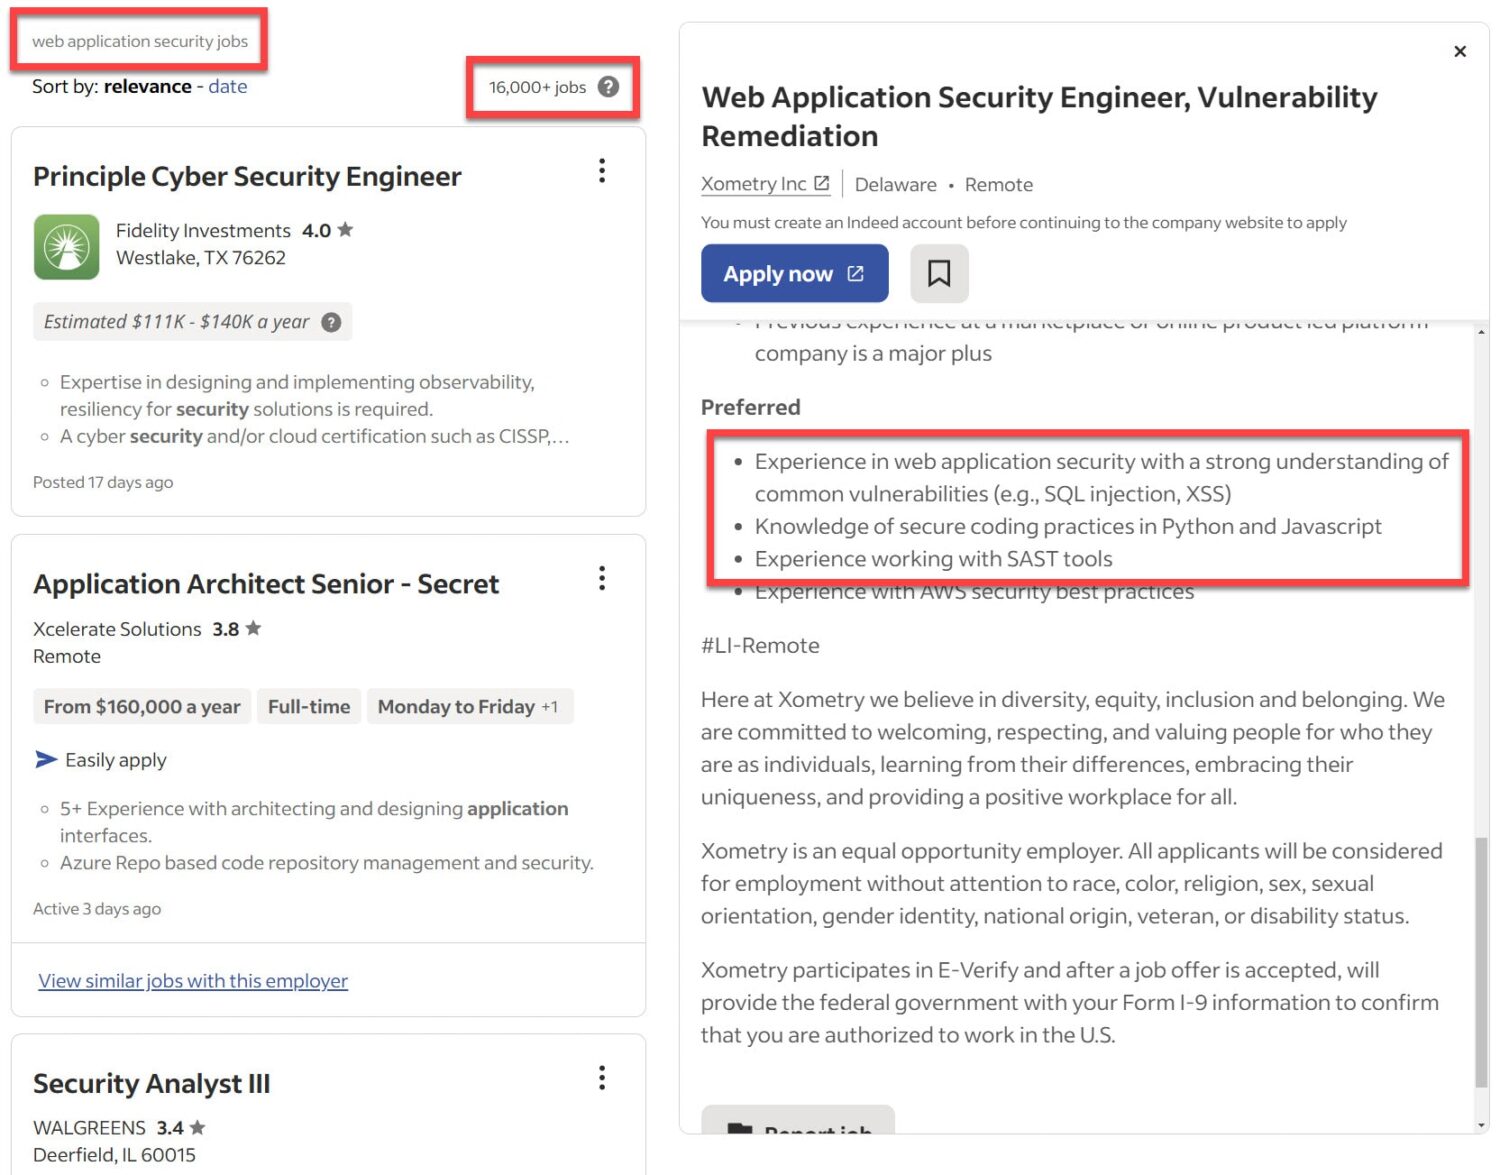Open Security Analyst III job listing
This screenshot has height=1175, width=1500.
(152, 1084)
